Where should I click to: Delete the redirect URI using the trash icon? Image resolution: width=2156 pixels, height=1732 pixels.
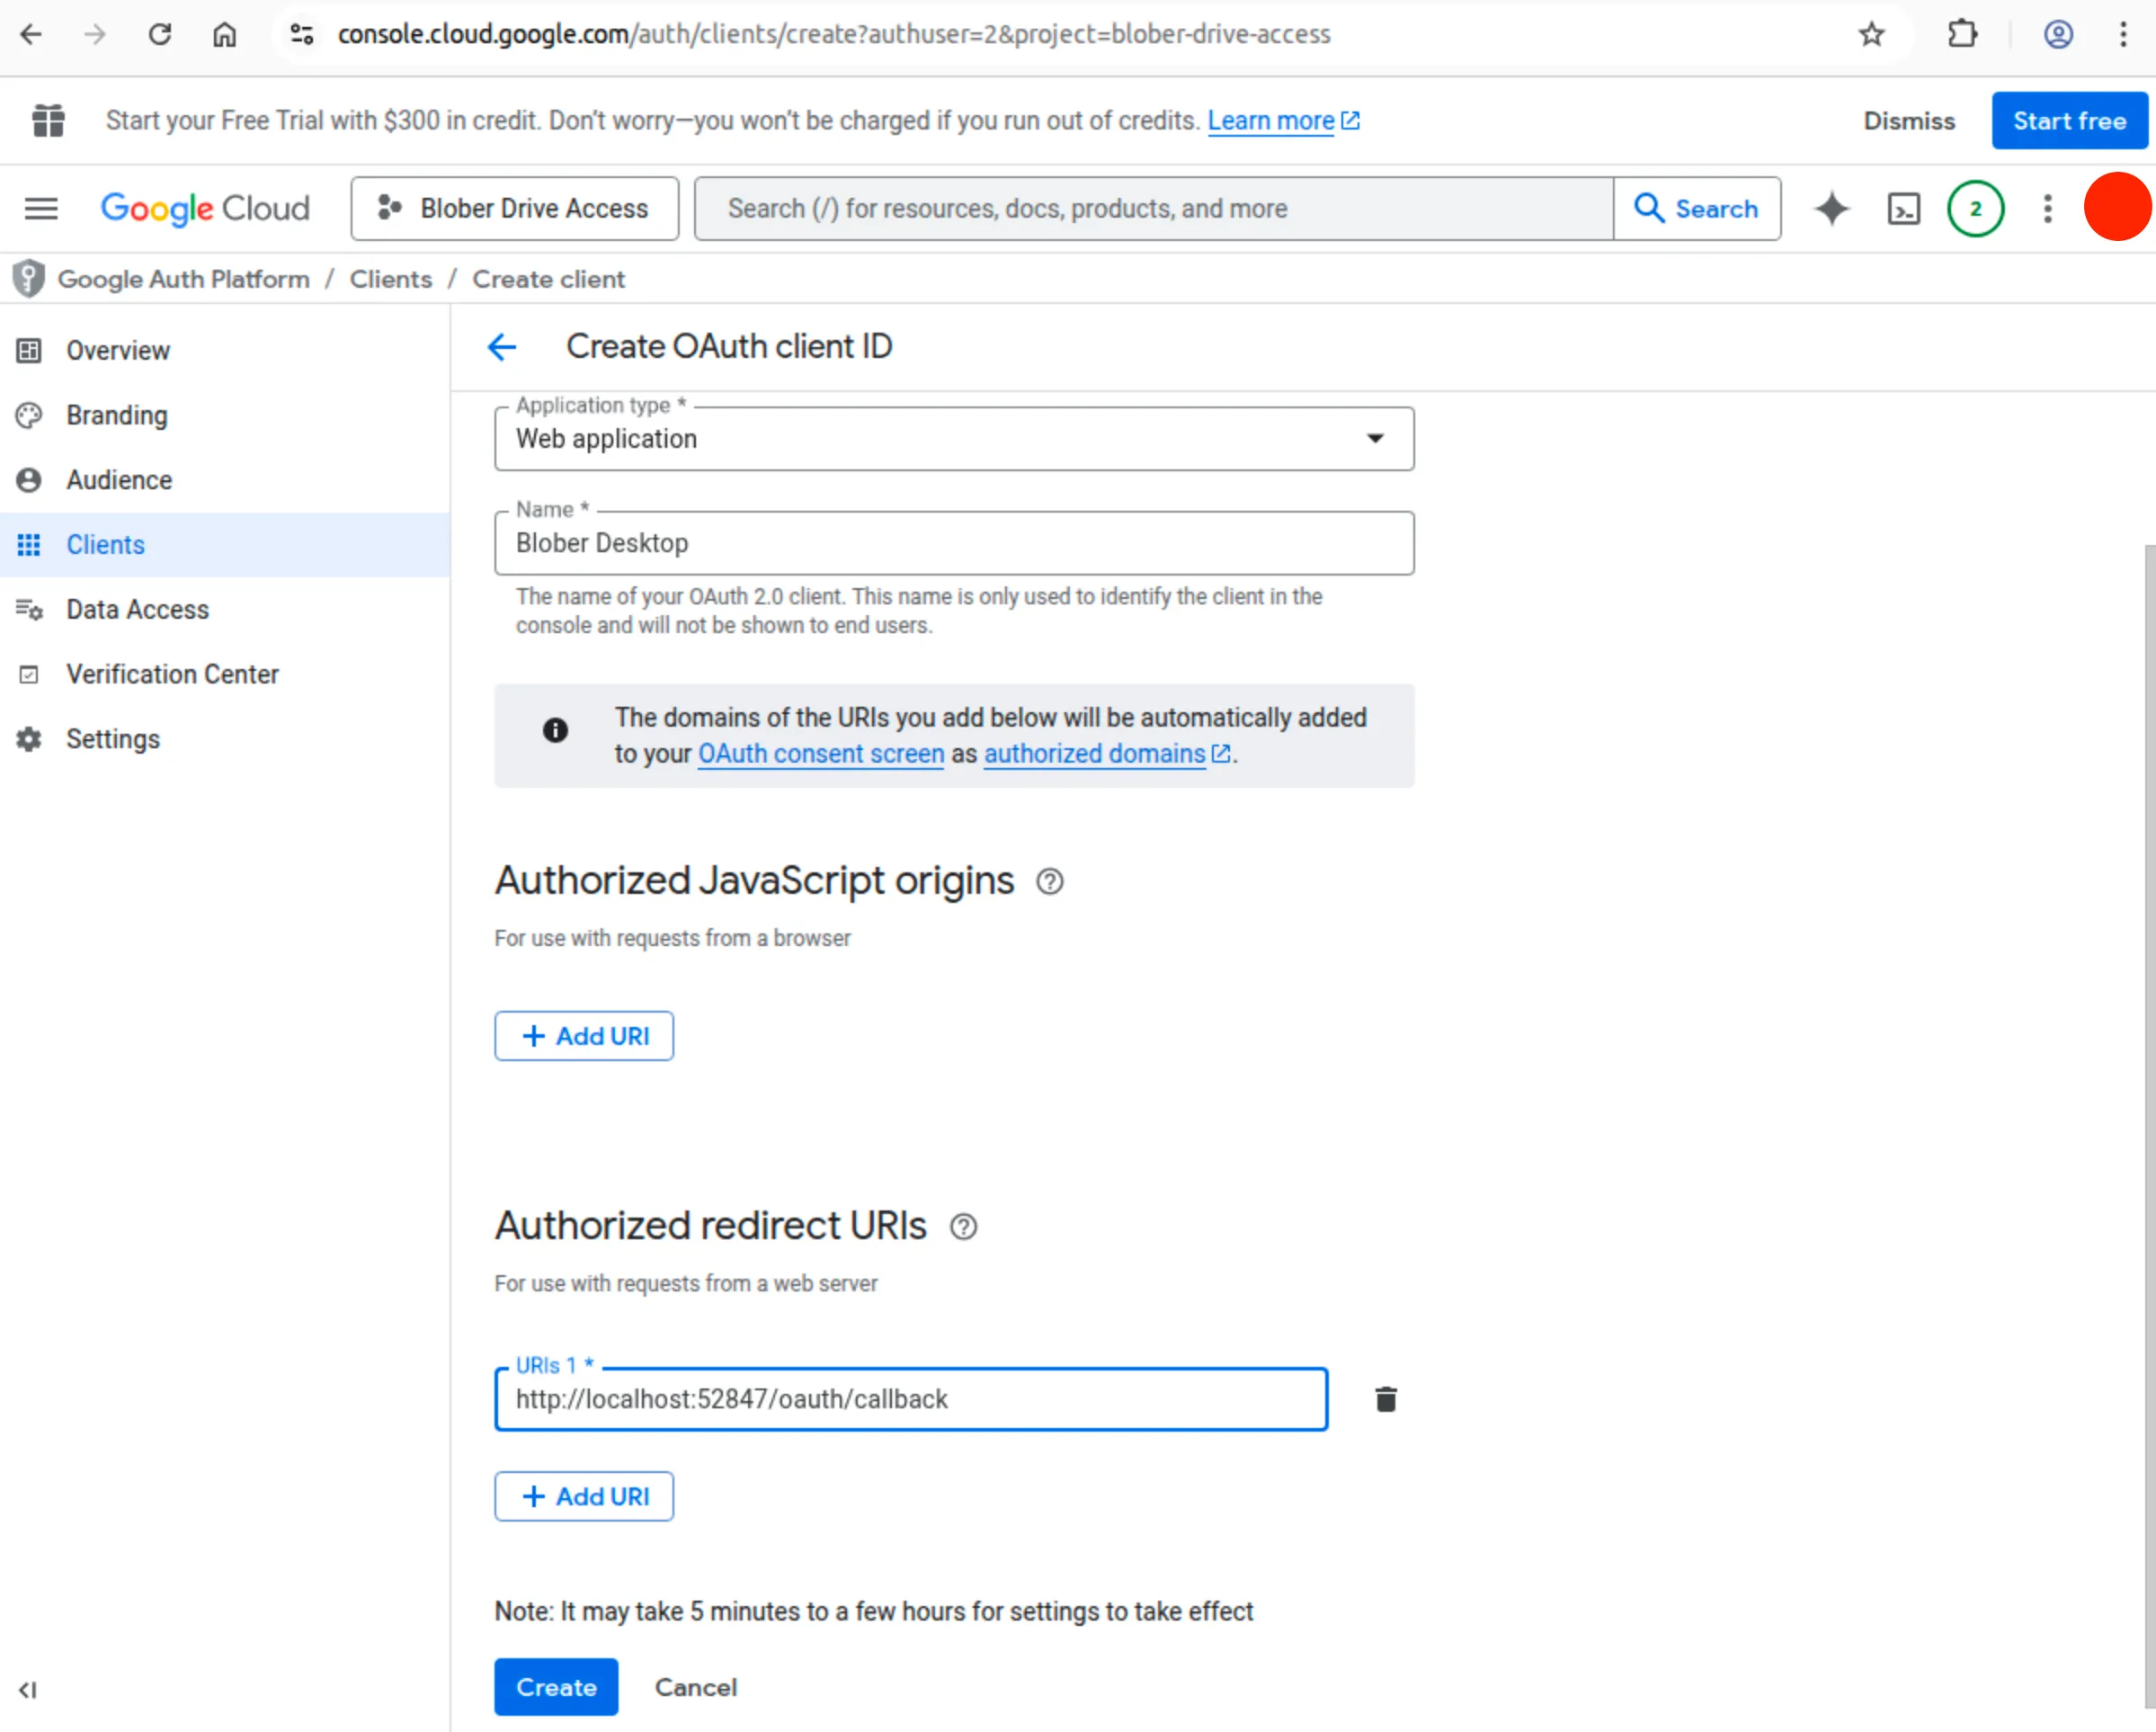(x=1386, y=1399)
